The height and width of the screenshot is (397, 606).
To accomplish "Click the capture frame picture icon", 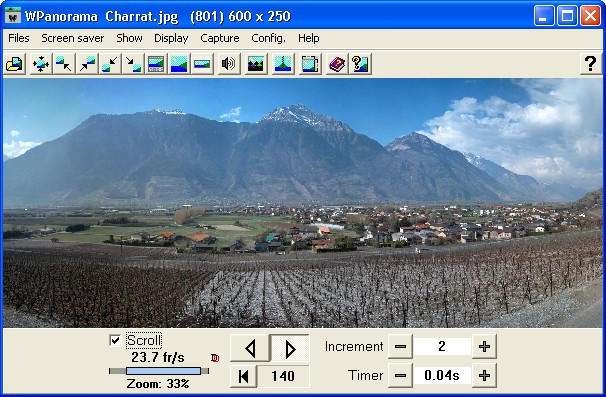I will [x=310, y=64].
